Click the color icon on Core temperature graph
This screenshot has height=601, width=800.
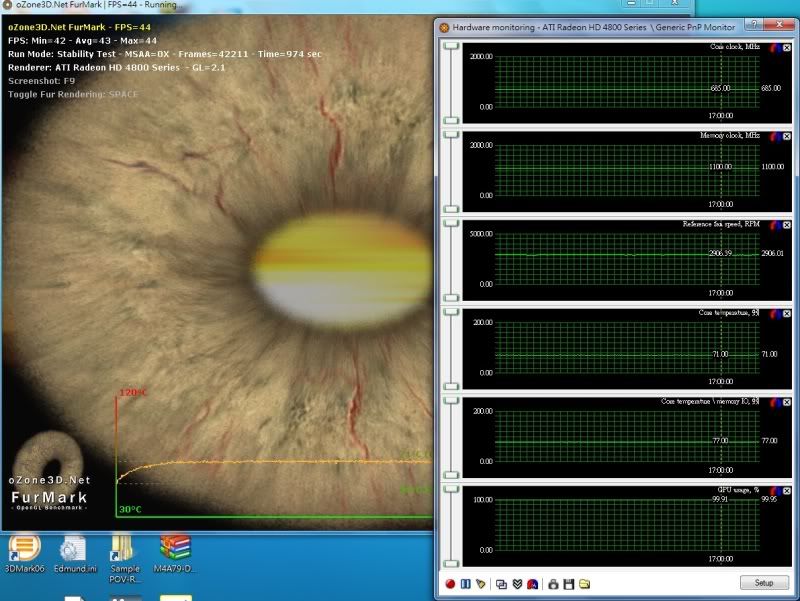click(x=776, y=314)
